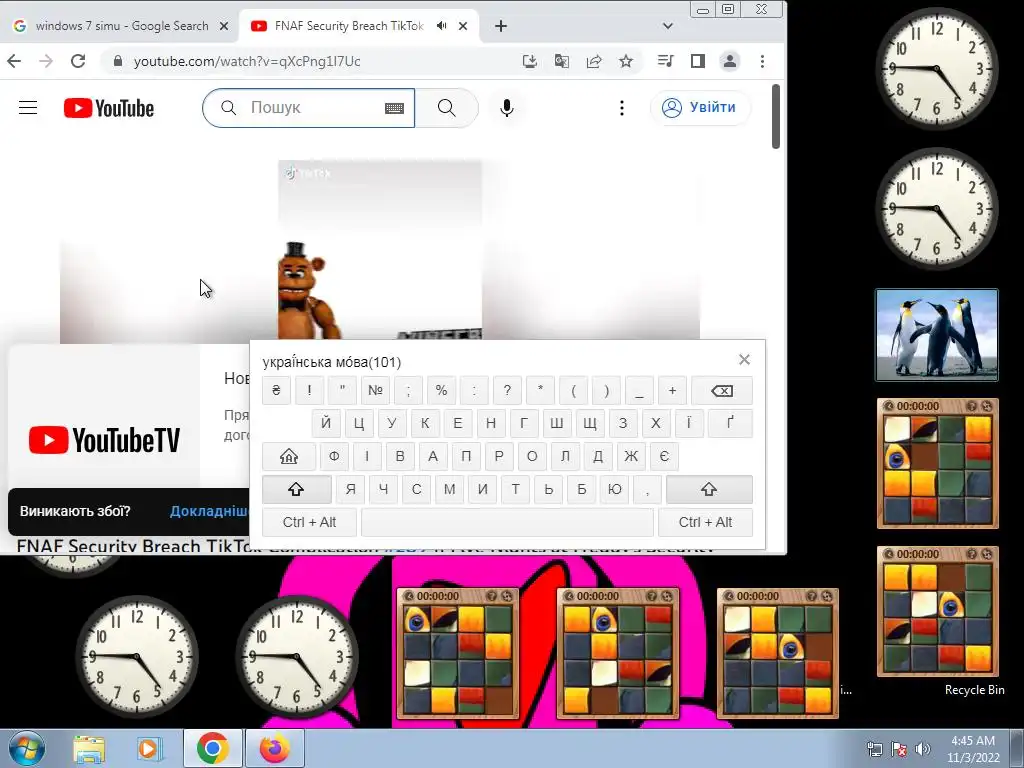Open the YouTube hamburger guide menu

(x=28, y=108)
